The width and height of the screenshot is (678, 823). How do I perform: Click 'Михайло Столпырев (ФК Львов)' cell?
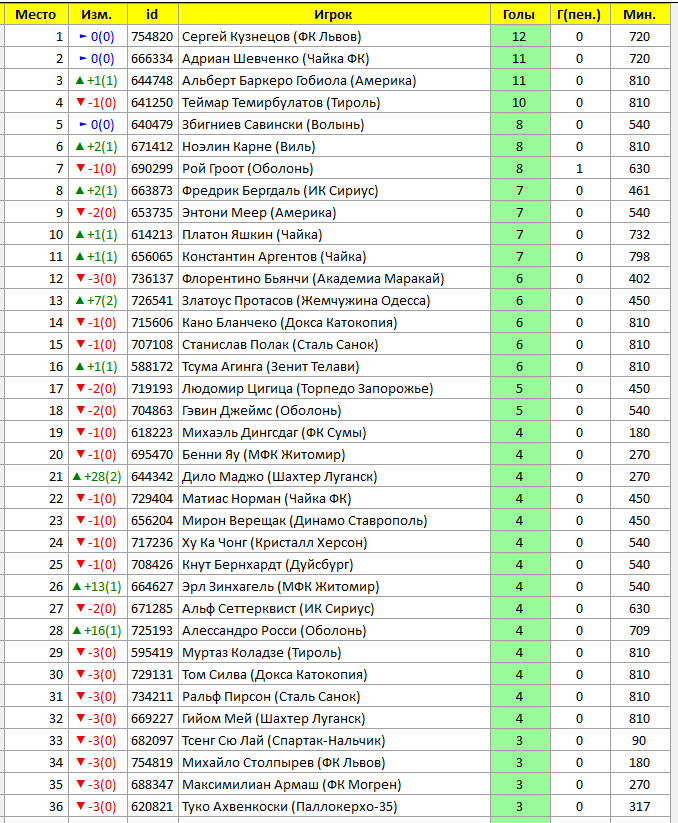click(x=334, y=763)
